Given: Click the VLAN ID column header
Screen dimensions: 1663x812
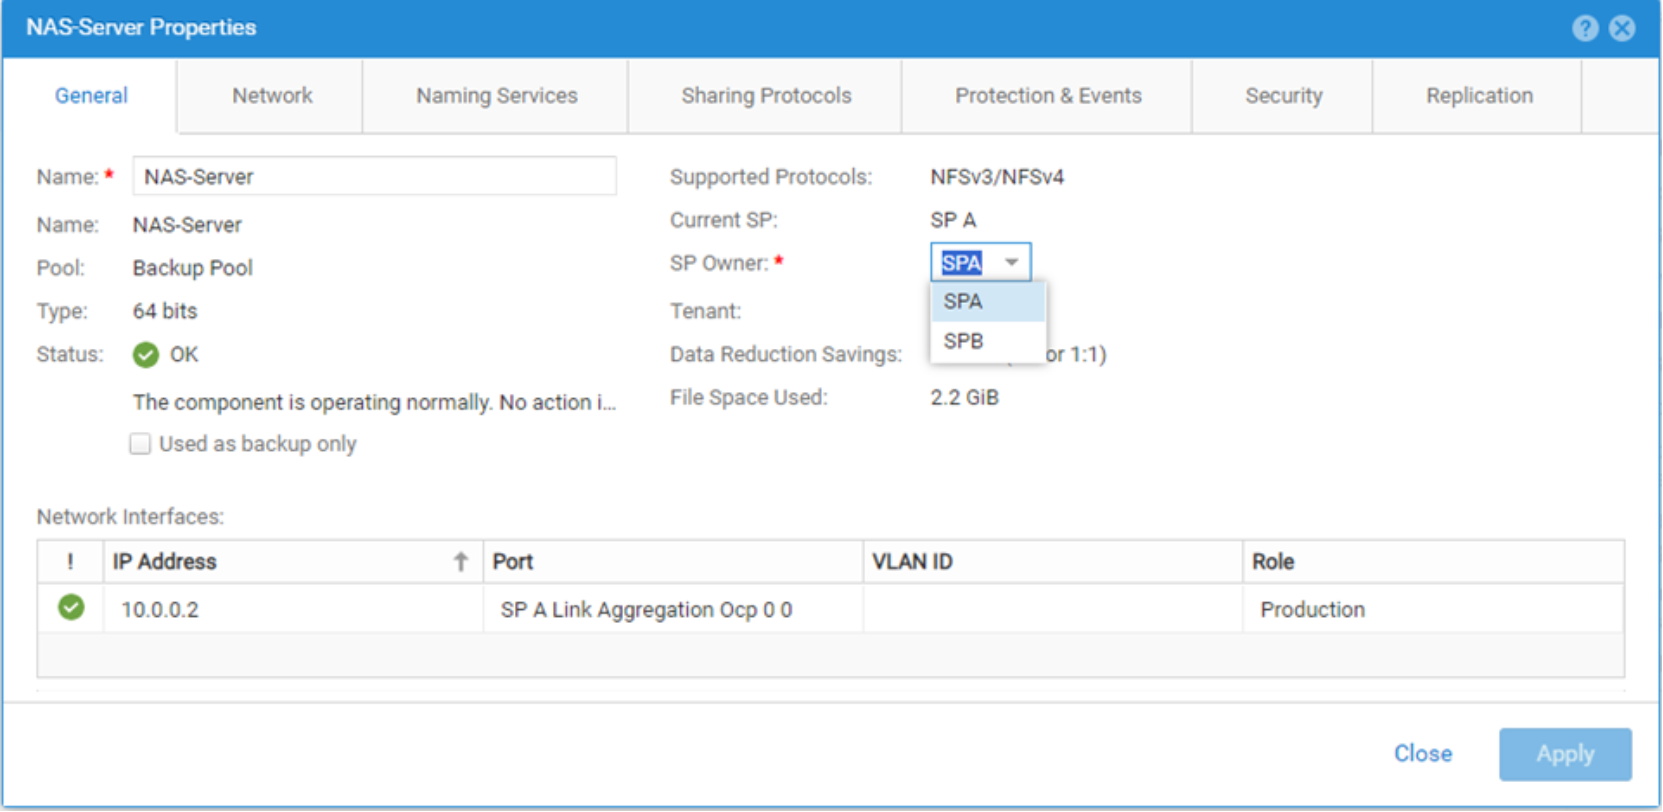Looking at the screenshot, I should 1053,562.
